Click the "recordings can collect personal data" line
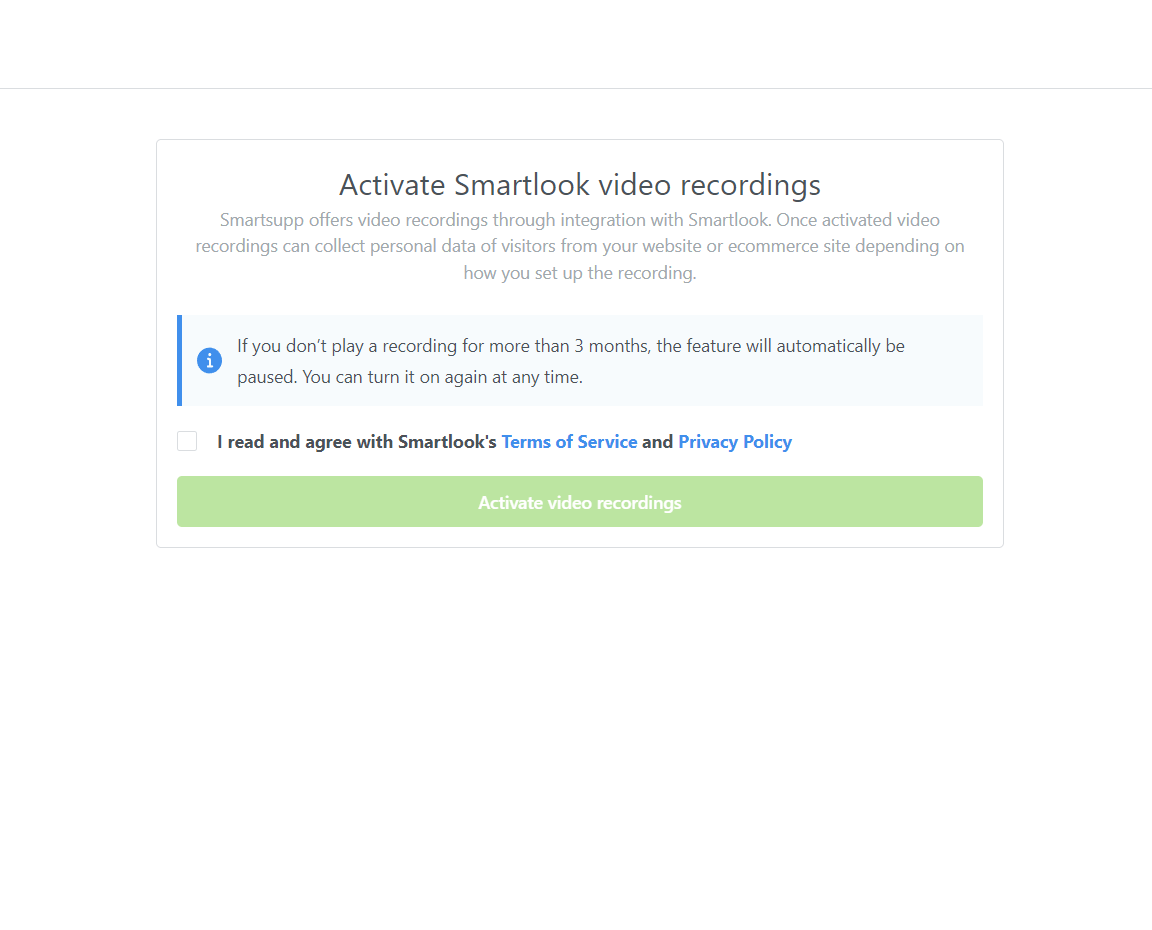The image size is (1152, 930). click(579, 246)
